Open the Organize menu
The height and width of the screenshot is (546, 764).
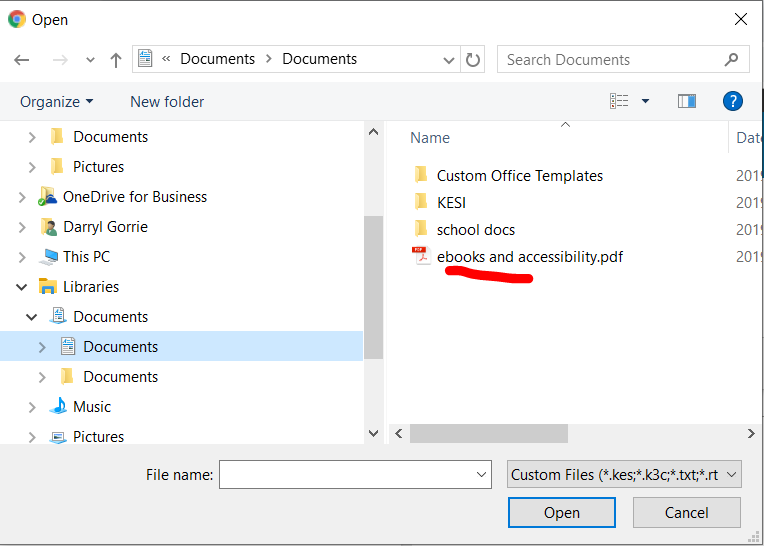pyautogui.click(x=56, y=102)
